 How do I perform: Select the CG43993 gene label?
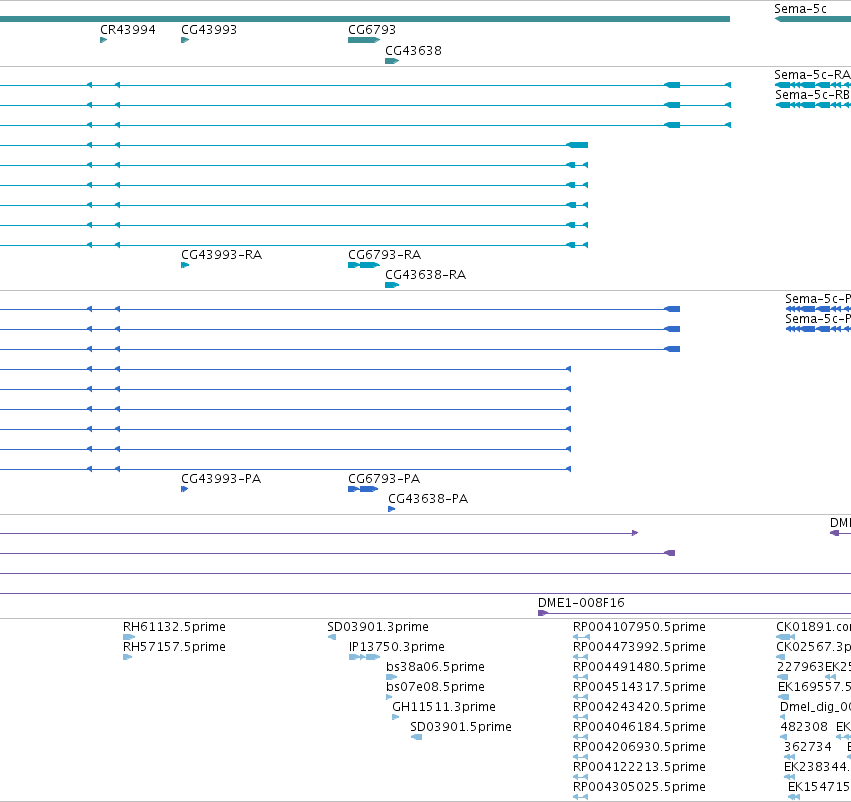coord(209,29)
